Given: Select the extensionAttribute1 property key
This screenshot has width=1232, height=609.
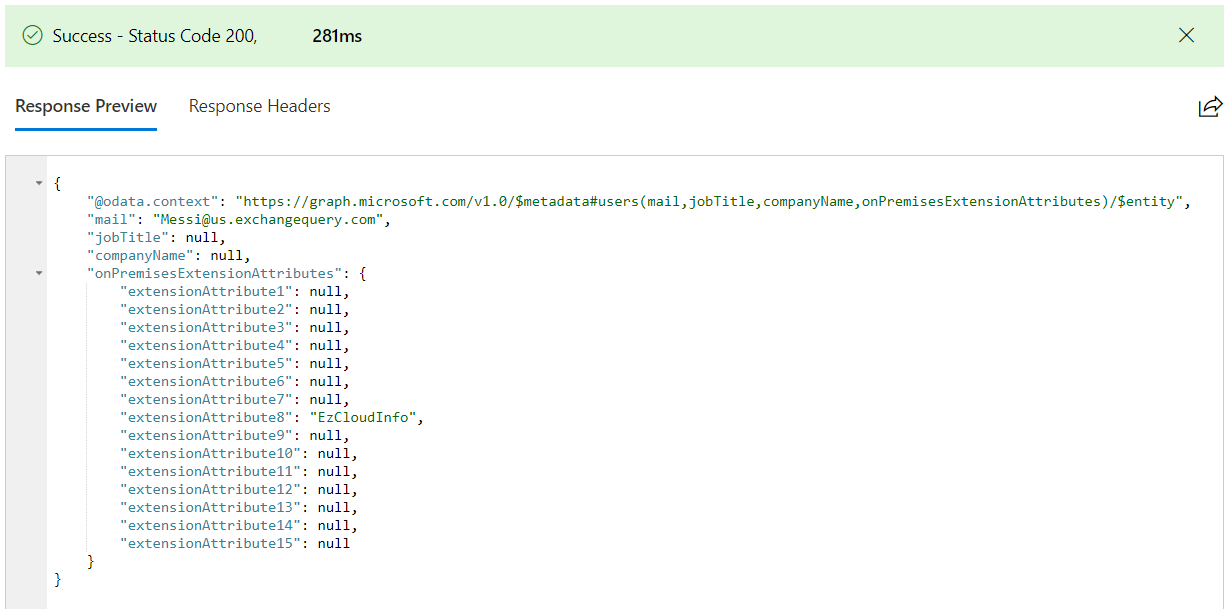Looking at the screenshot, I should [206, 291].
